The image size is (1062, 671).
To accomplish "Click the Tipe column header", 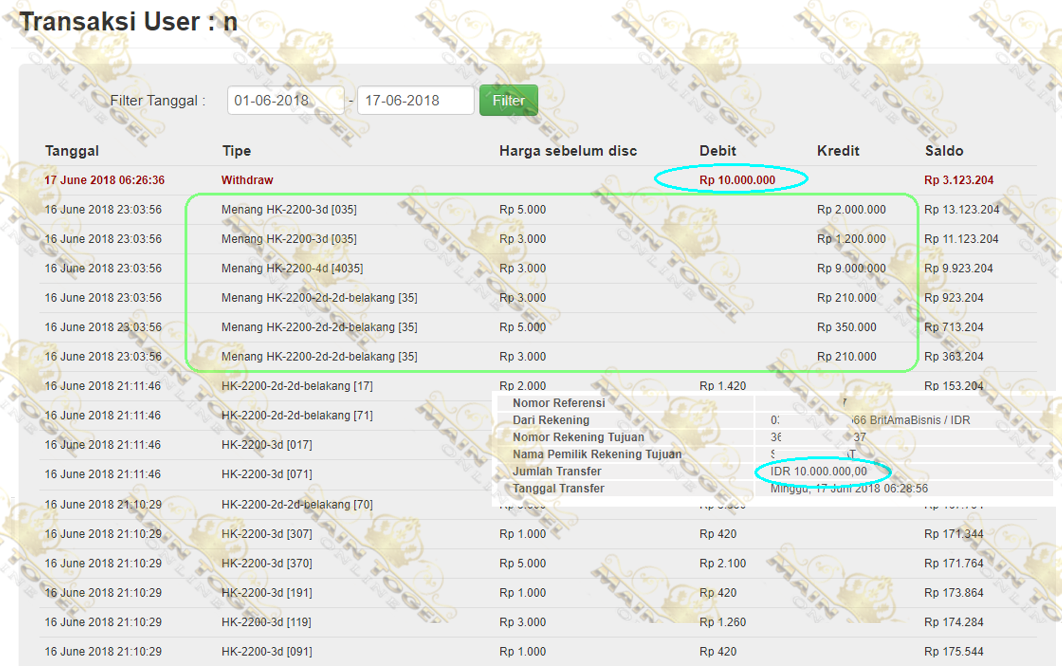I will (236, 151).
